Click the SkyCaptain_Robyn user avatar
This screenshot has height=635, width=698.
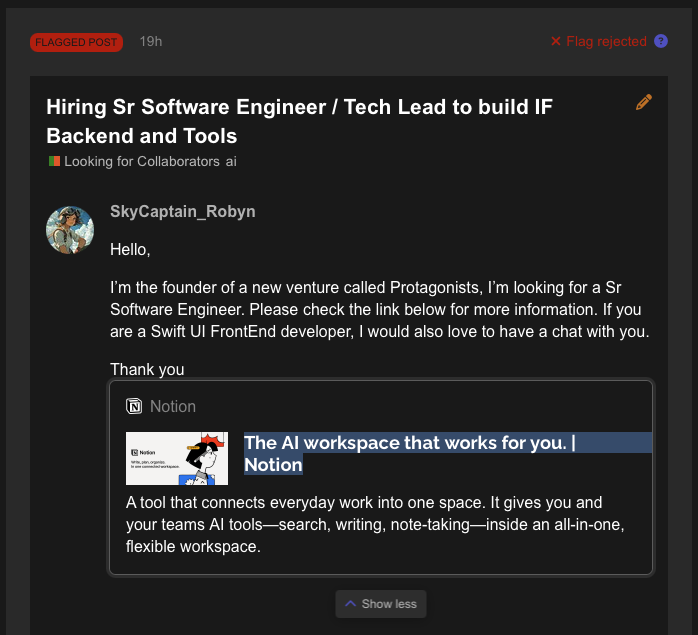pyautogui.click(x=70, y=230)
